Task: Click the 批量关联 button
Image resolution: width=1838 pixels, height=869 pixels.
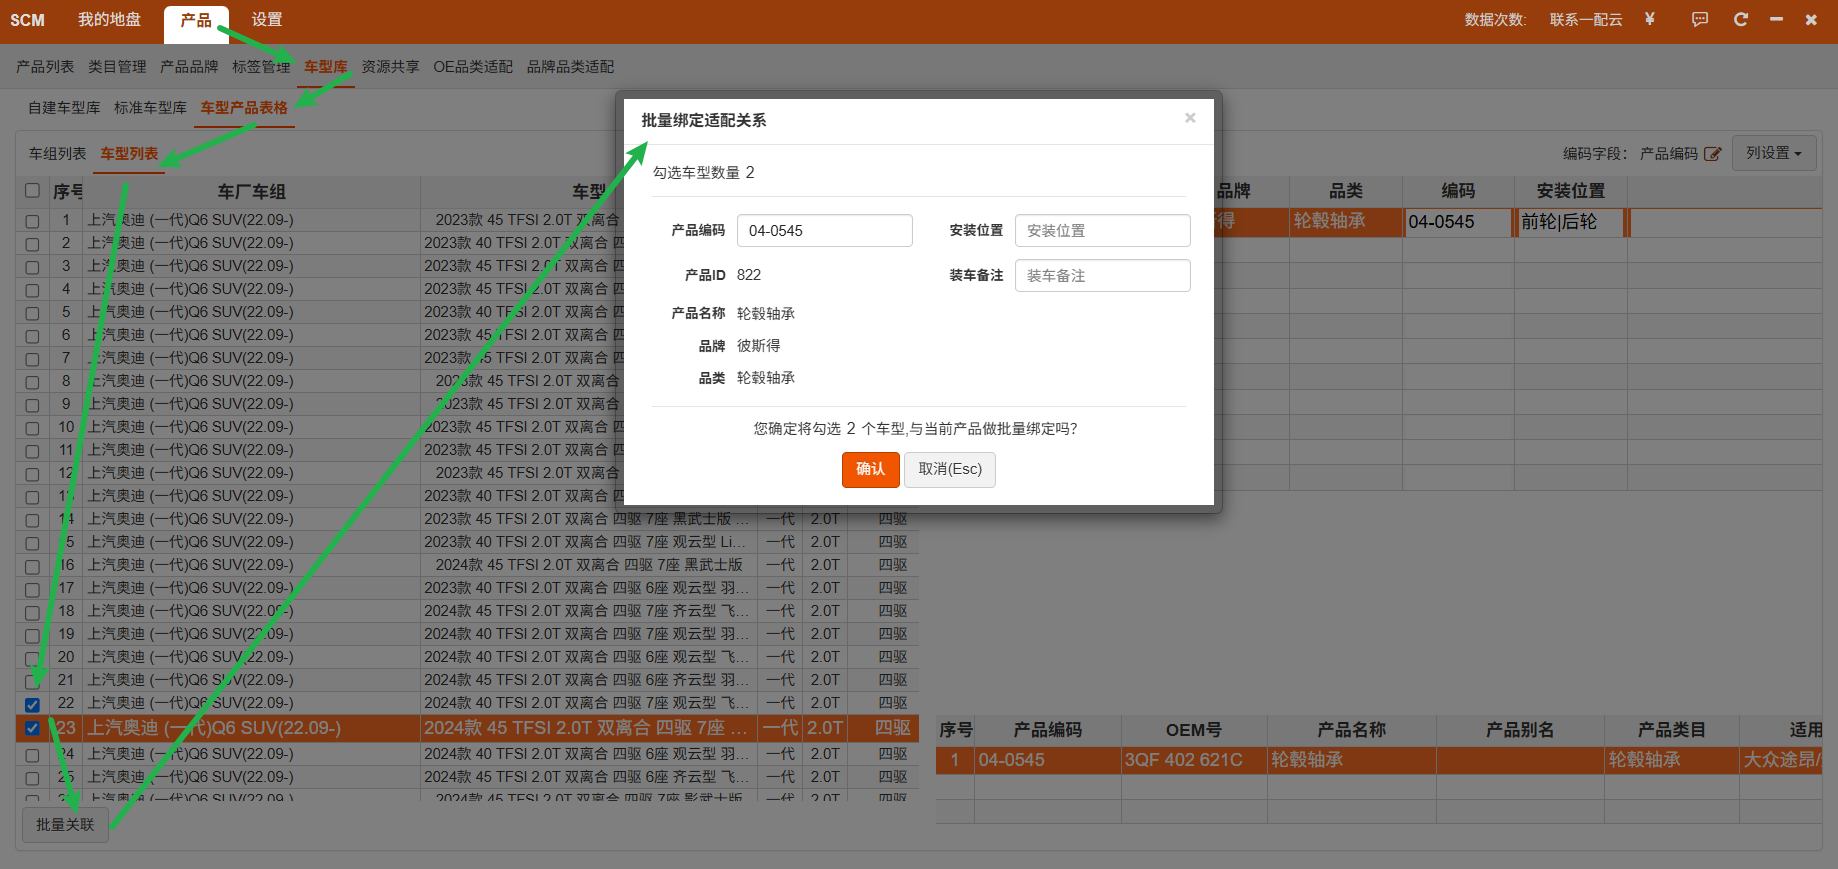Action: [x=65, y=825]
